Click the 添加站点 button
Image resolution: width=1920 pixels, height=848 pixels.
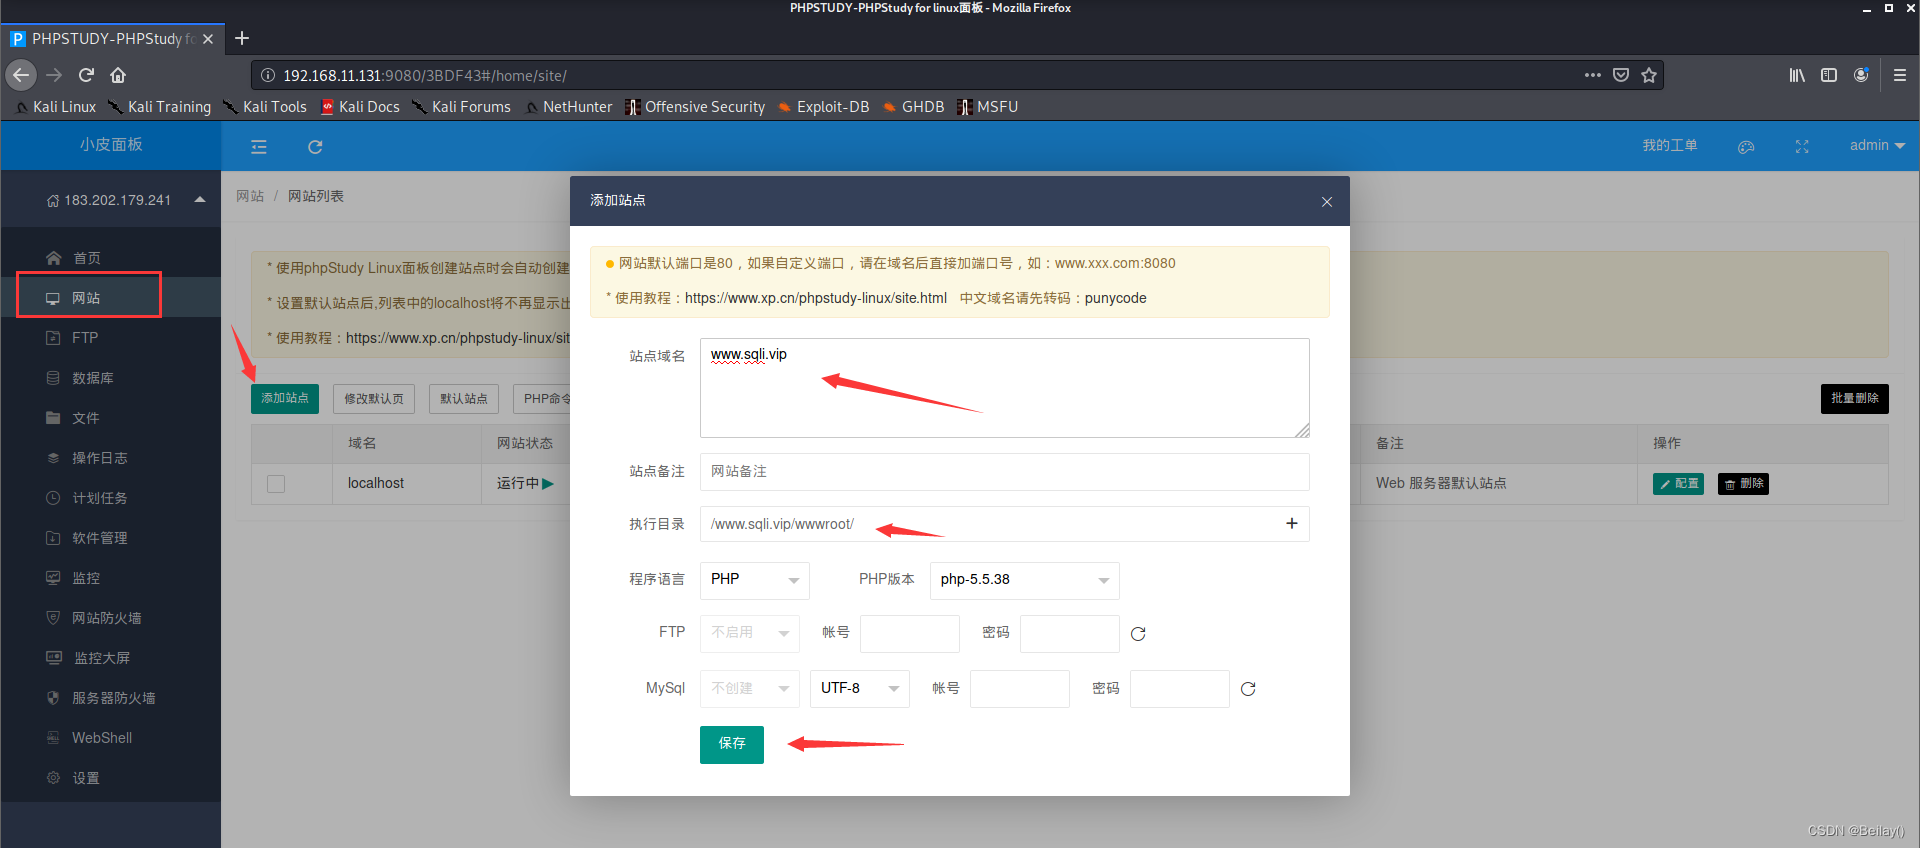pyautogui.click(x=285, y=398)
